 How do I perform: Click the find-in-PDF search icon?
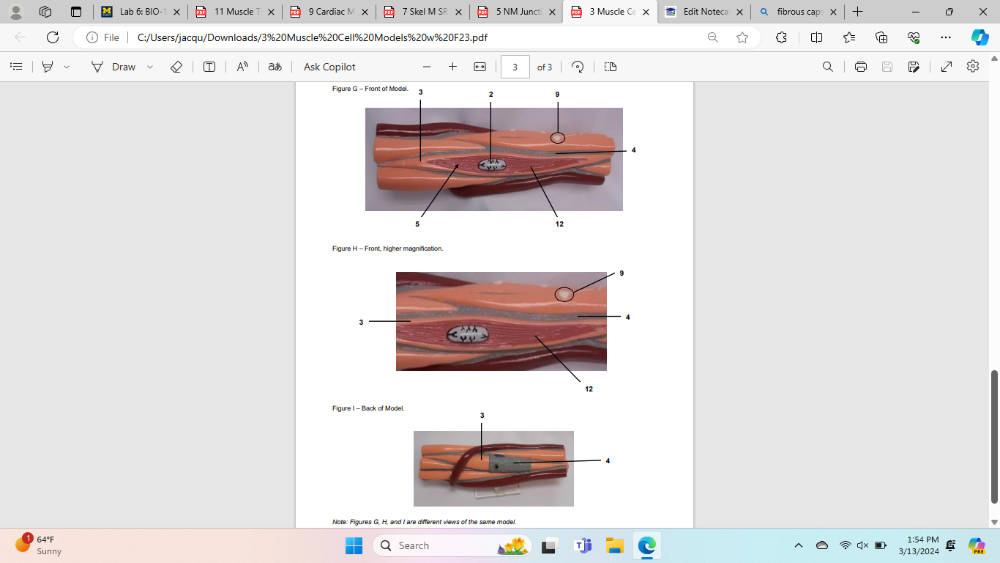point(827,67)
